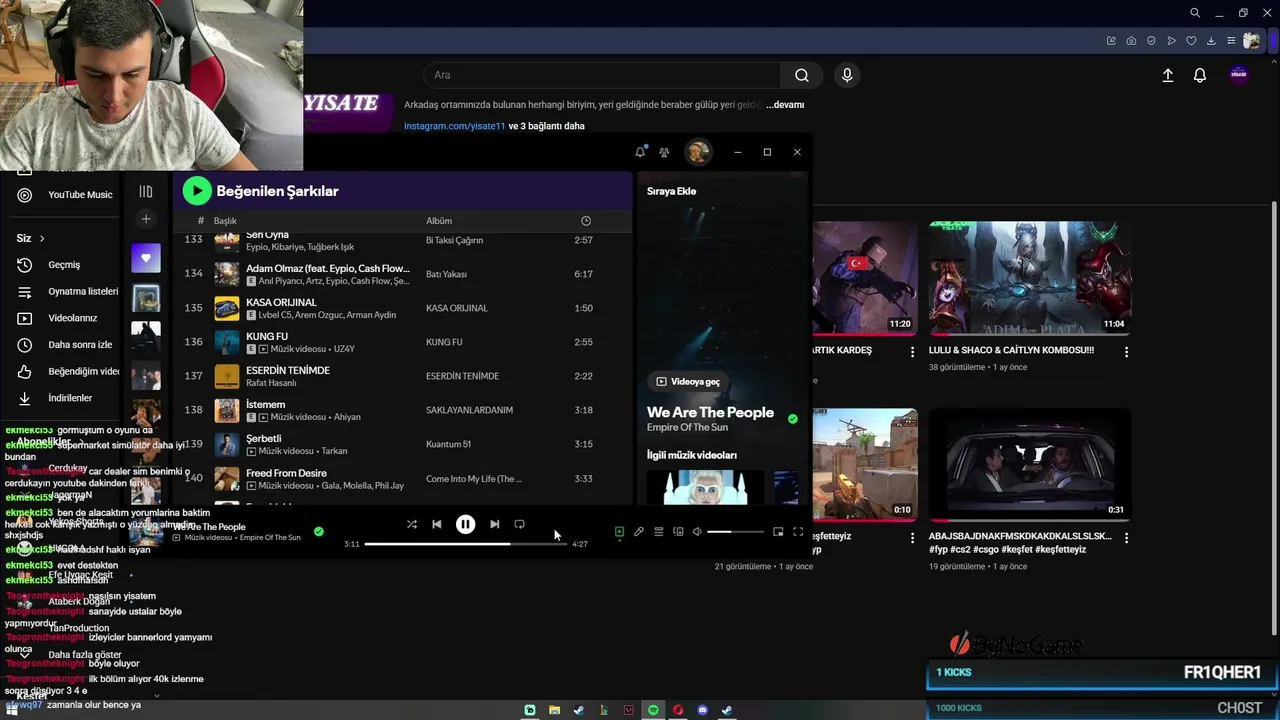Image resolution: width=1280 pixels, height=720 pixels.
Task: Open connect to a device icon
Action: coord(678,532)
